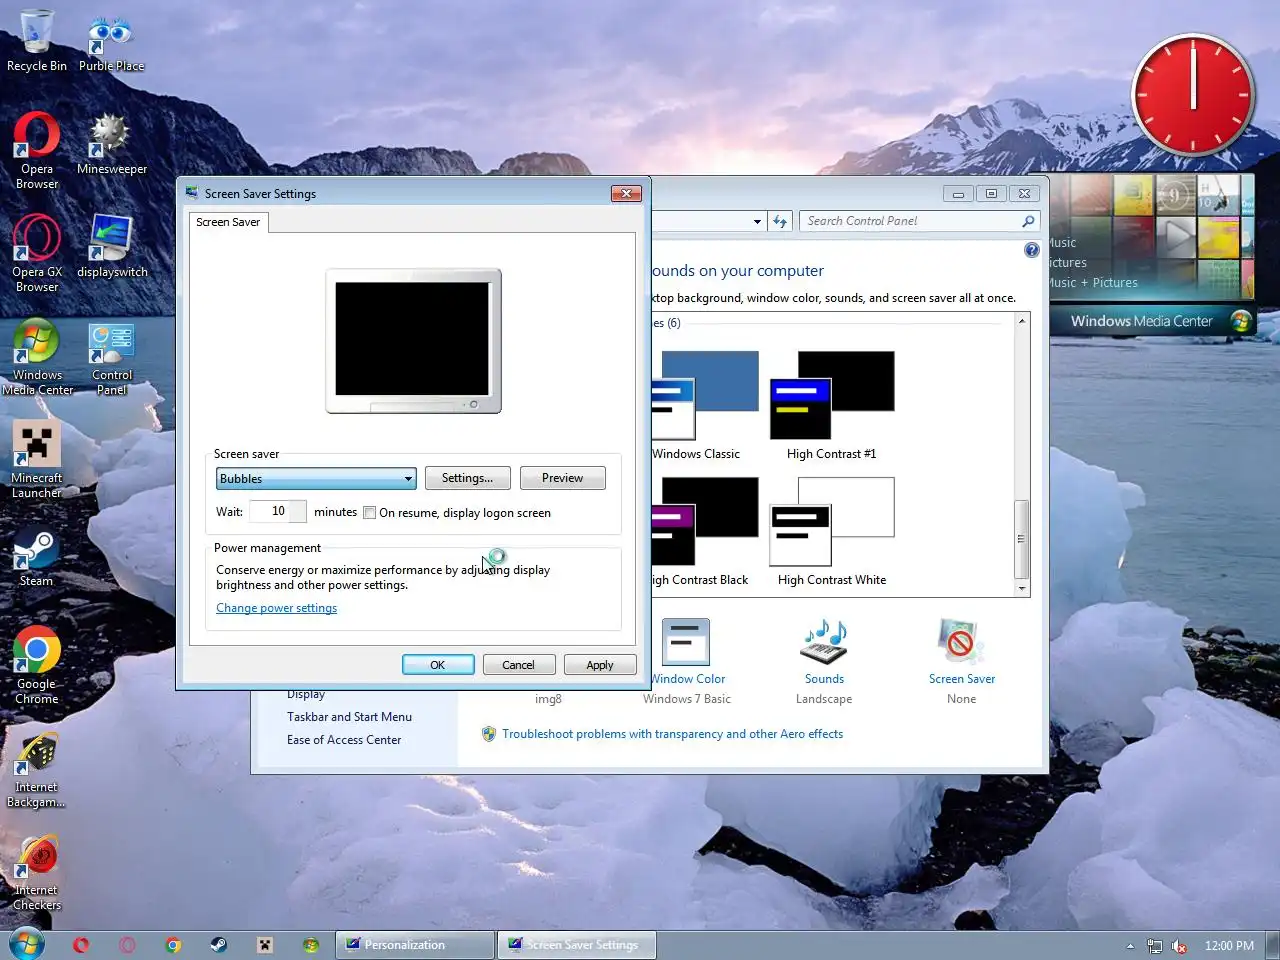
Task: Open Steam pinned on the taskbar
Action: (x=218, y=945)
